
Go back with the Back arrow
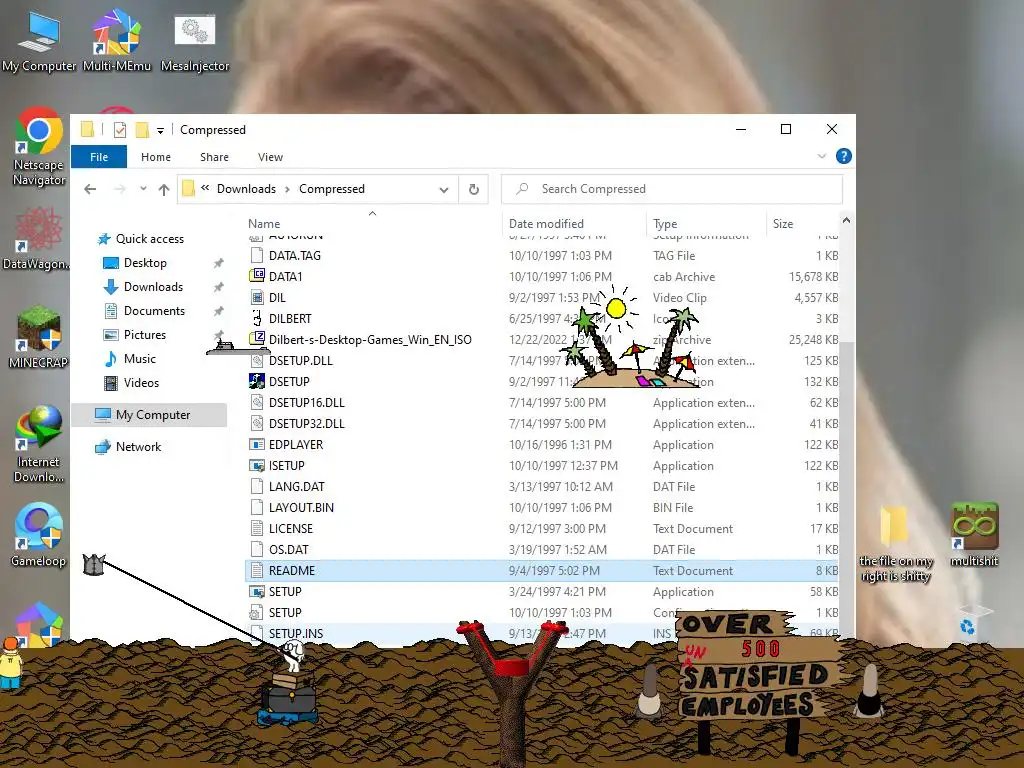[90, 189]
